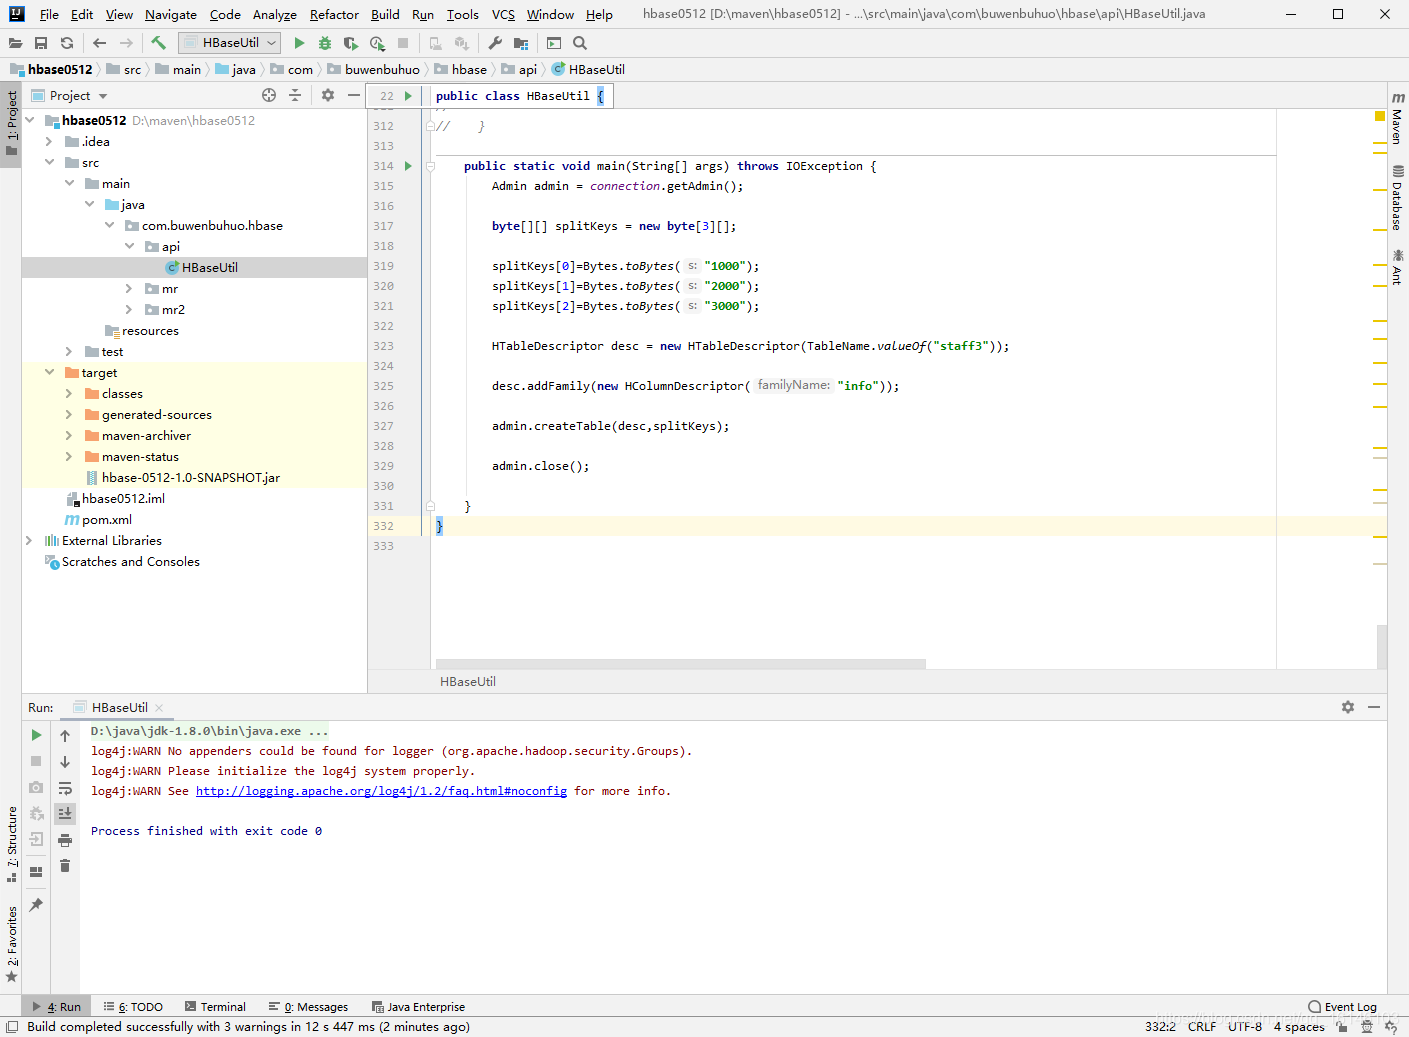
Task: Open the 0: Messages tool button
Action: [x=308, y=1007]
